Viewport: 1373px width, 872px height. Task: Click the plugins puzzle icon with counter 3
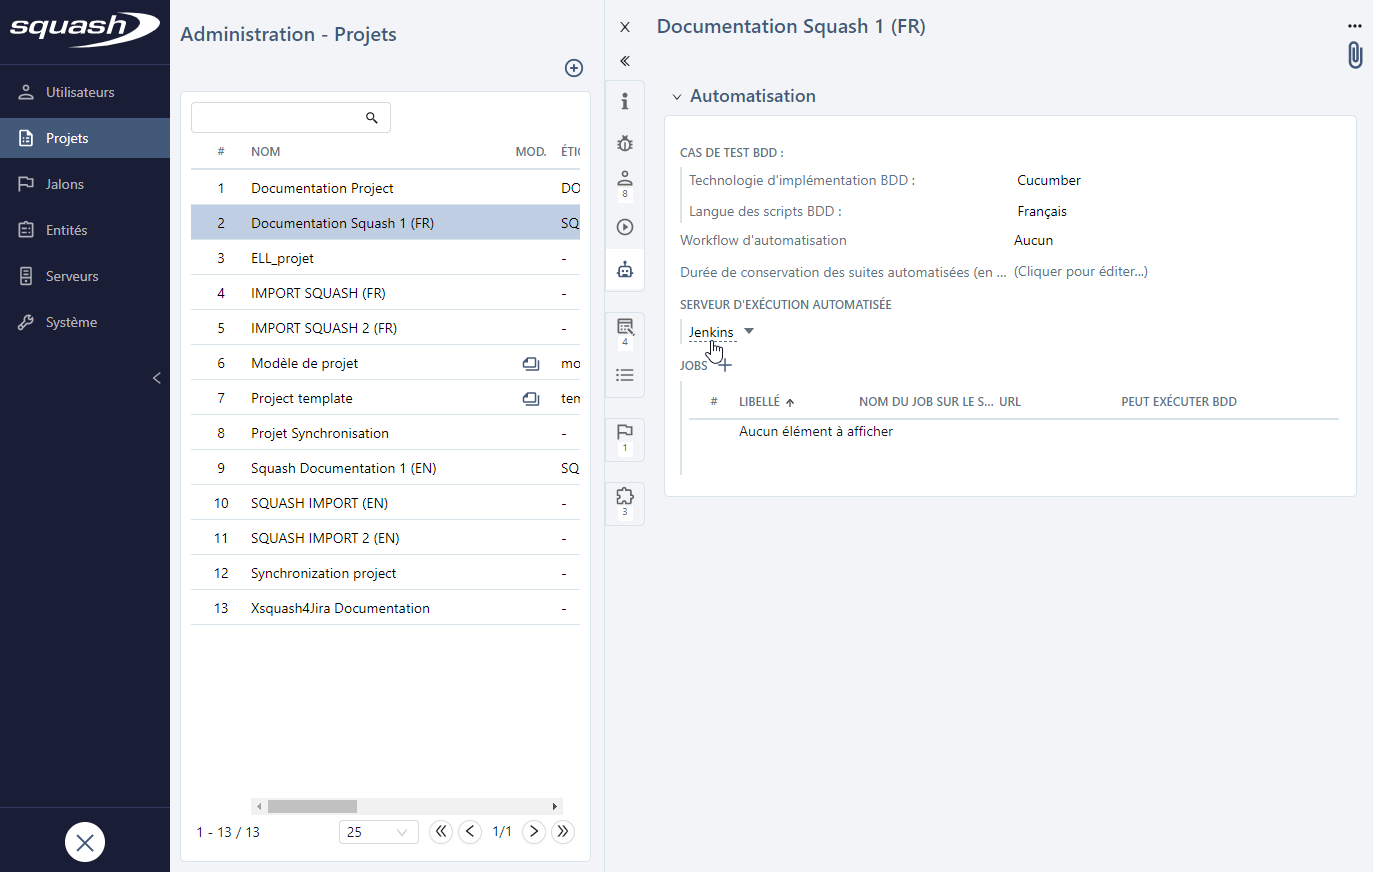(x=624, y=500)
